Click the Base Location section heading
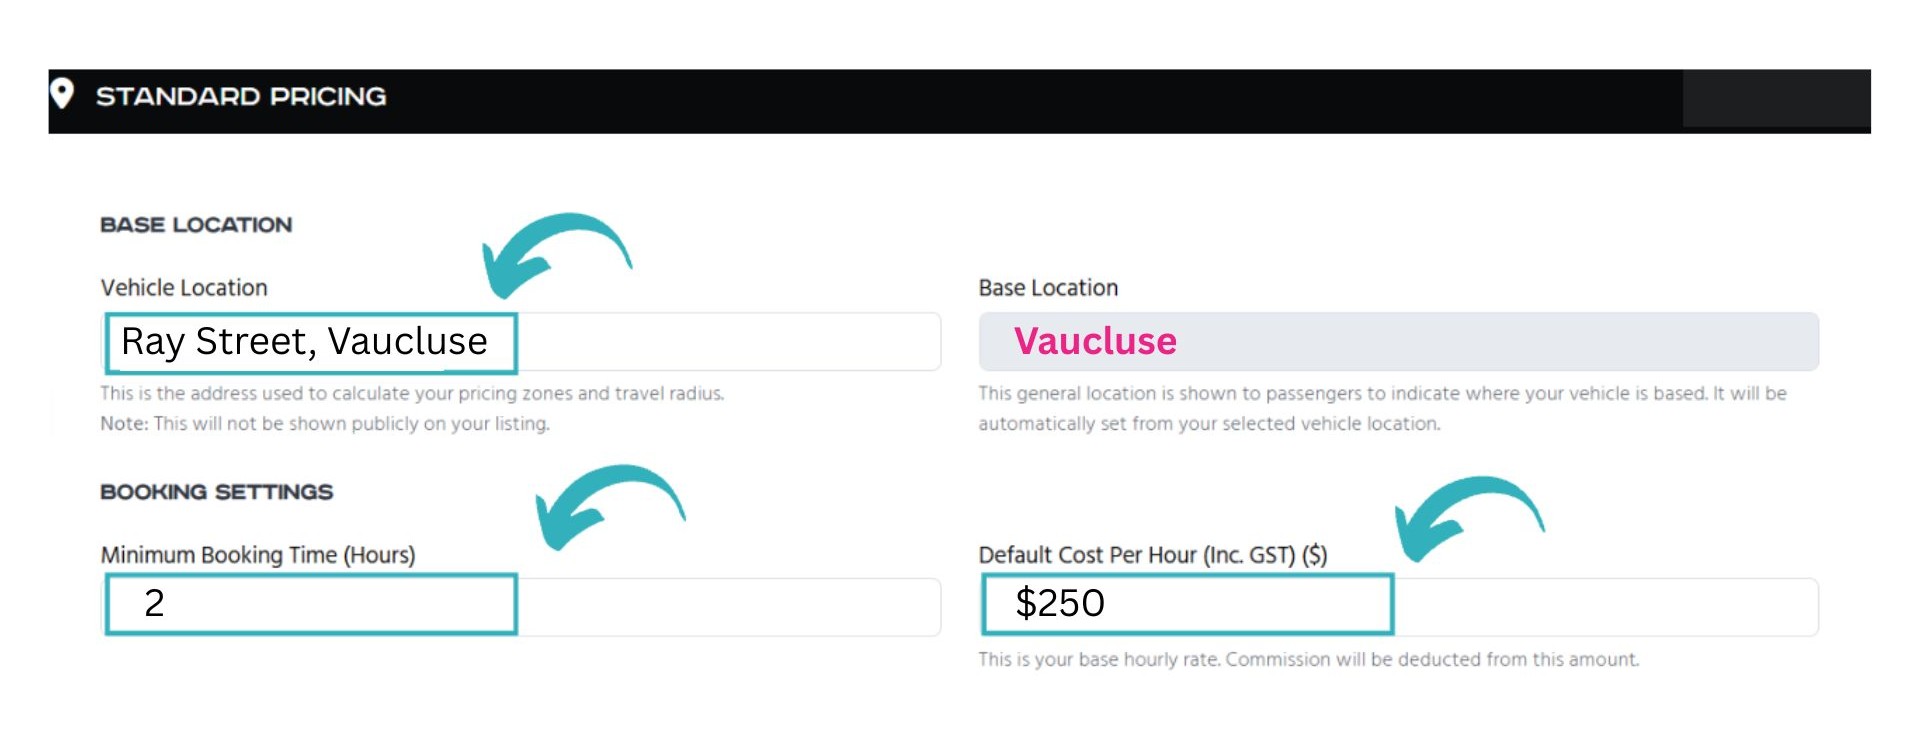This screenshot has height=731, width=1920. coord(196,225)
